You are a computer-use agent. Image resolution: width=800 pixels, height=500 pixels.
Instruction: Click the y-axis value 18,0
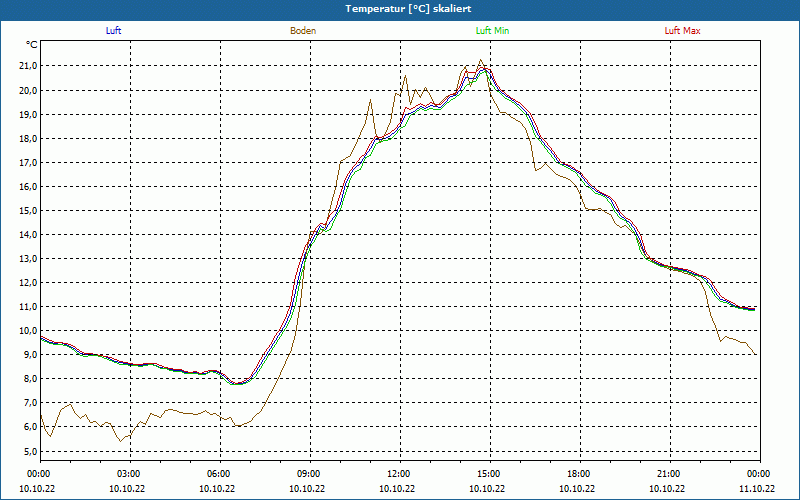tap(28, 138)
